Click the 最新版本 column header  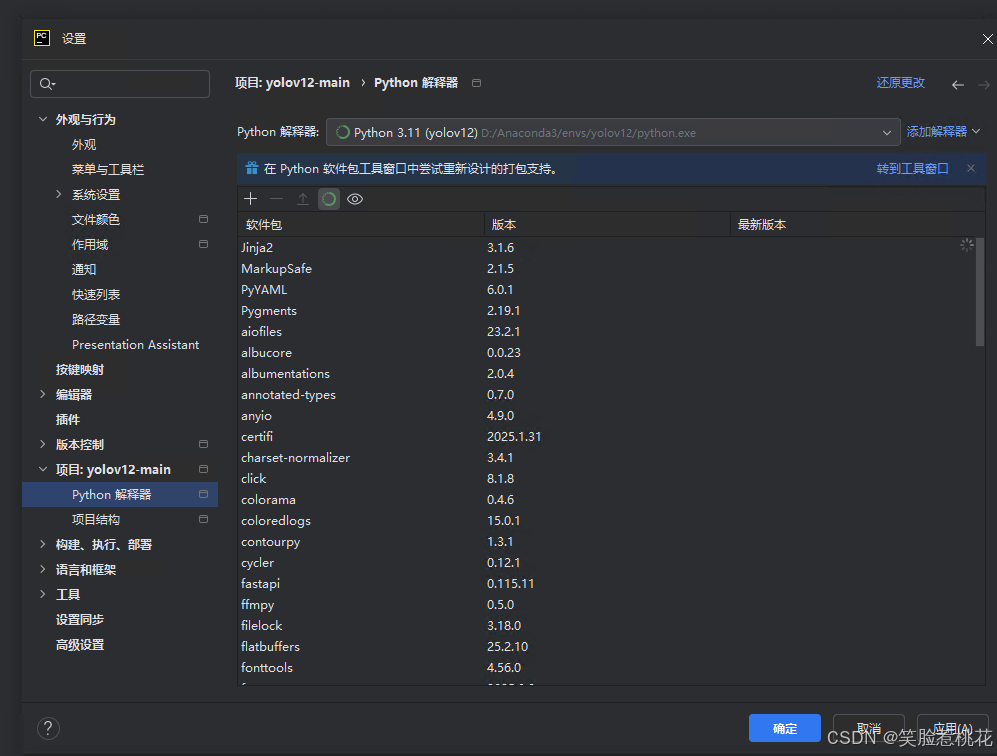tap(858, 224)
